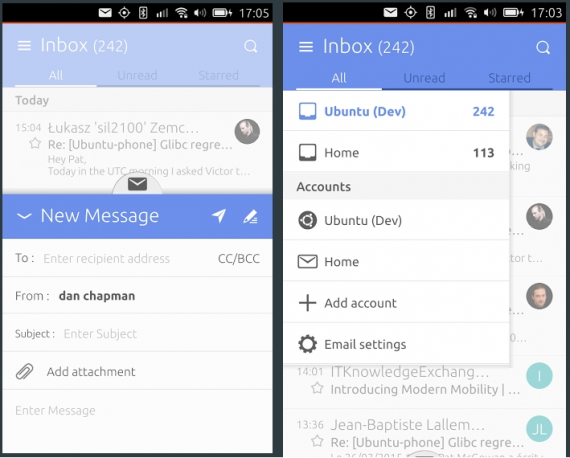Viewport: 570px width, 458px height.
Task: Toggle star on Łukasz sil2100 message
Action: tap(35, 143)
